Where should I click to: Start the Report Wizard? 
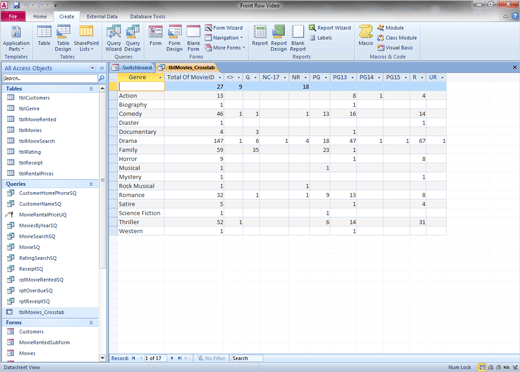pyautogui.click(x=330, y=28)
